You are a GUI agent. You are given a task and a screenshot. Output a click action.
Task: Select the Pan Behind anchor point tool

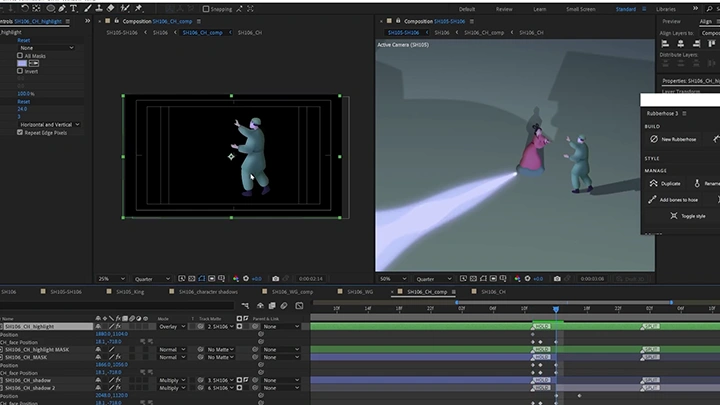pyautogui.click(x=36, y=8)
